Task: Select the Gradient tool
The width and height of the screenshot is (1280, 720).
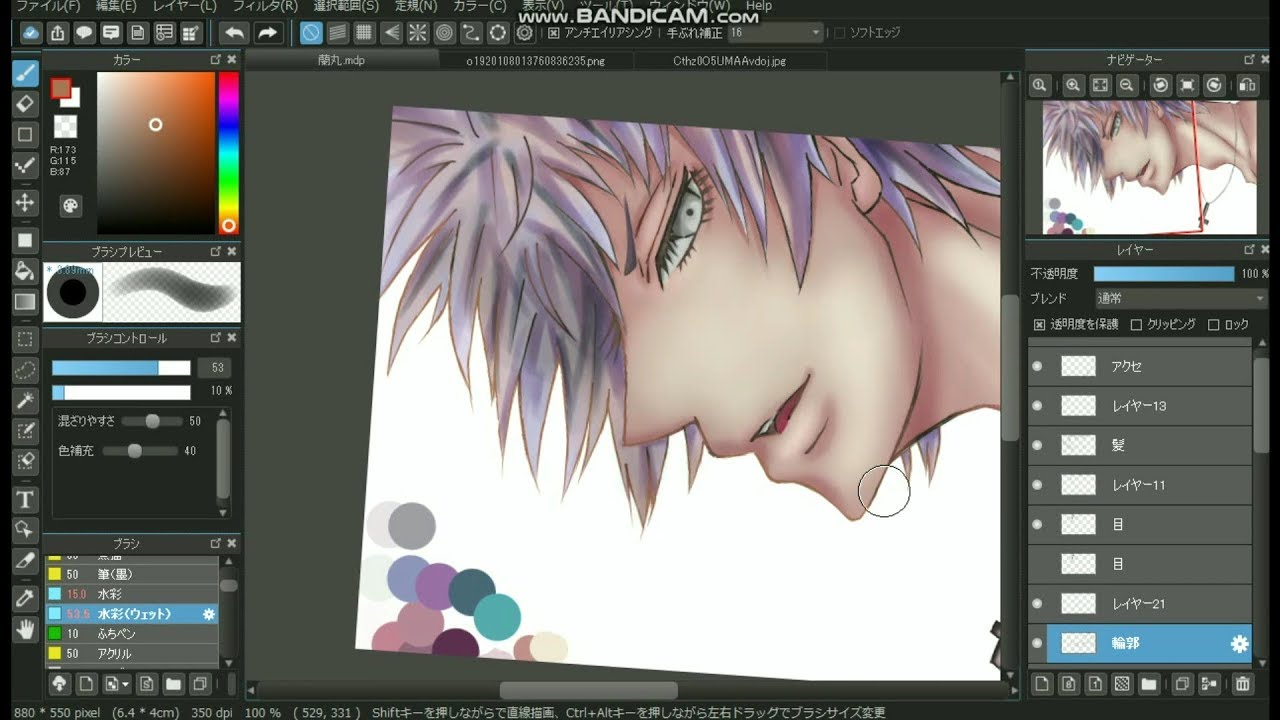Action: (x=26, y=301)
